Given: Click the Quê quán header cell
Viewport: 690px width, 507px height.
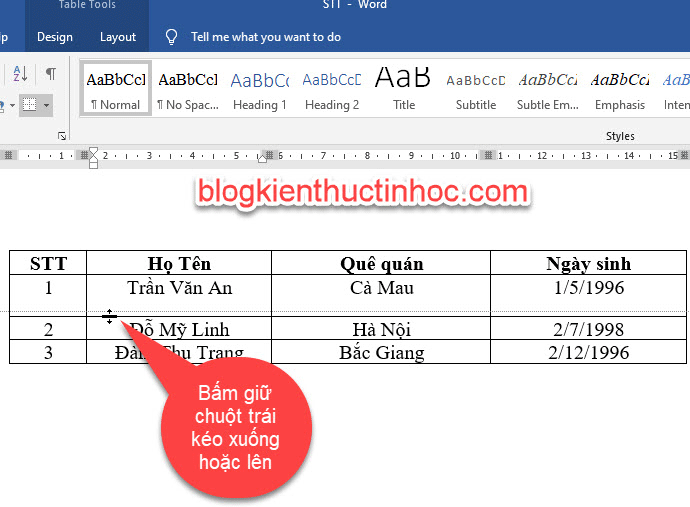Looking at the screenshot, I should (x=381, y=263).
